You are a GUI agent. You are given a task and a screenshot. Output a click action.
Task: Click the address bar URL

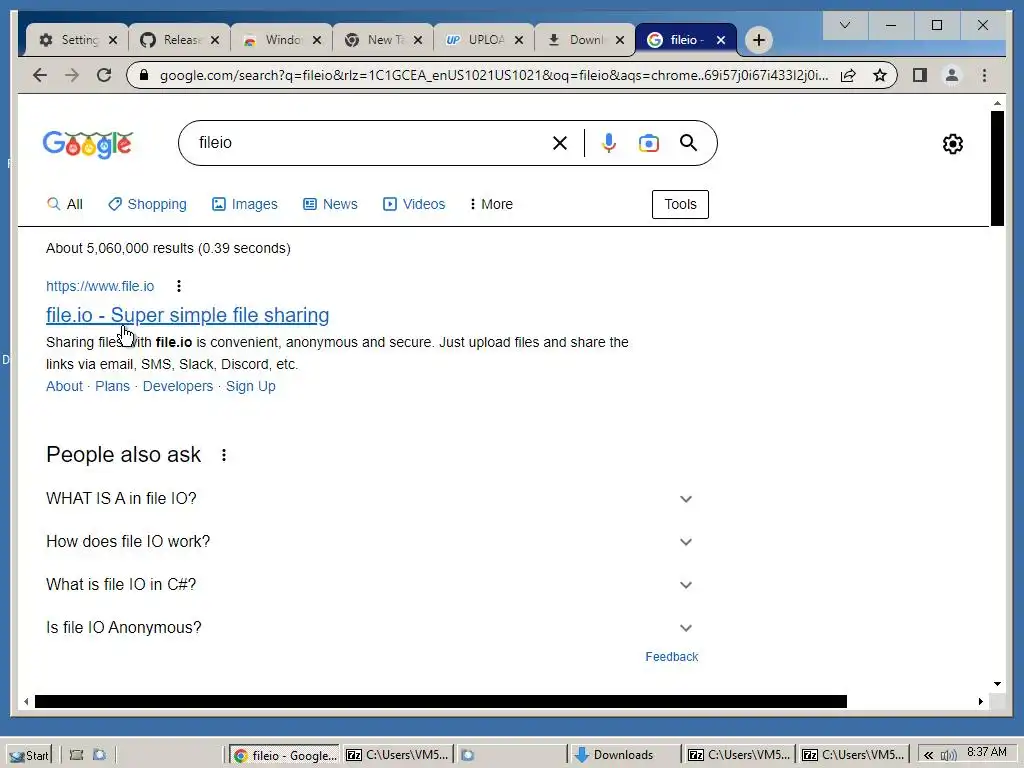[493, 76]
